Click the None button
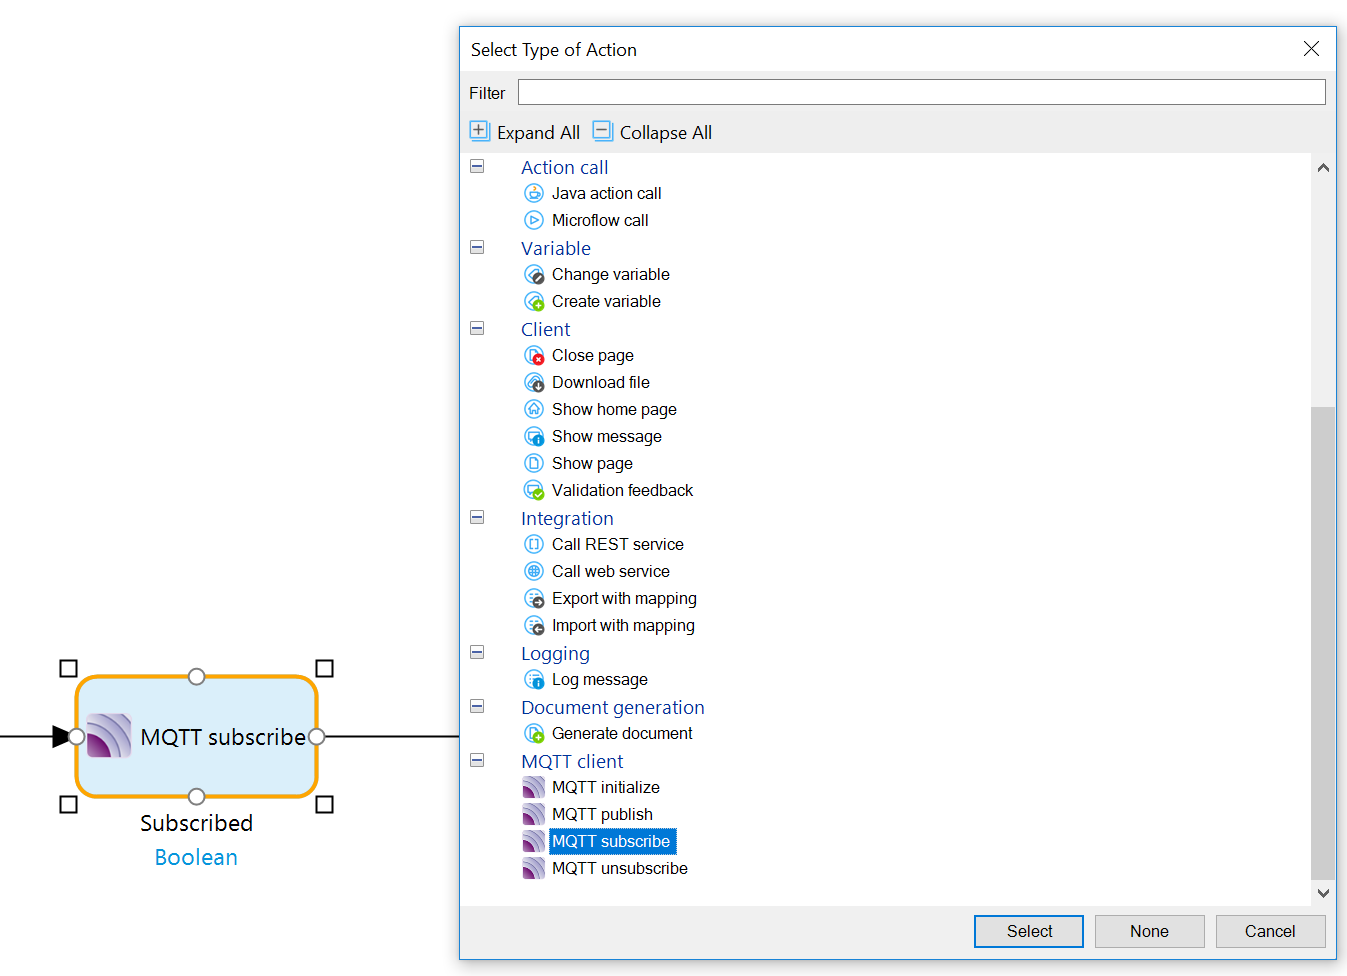This screenshot has width=1347, height=976. pos(1149,931)
